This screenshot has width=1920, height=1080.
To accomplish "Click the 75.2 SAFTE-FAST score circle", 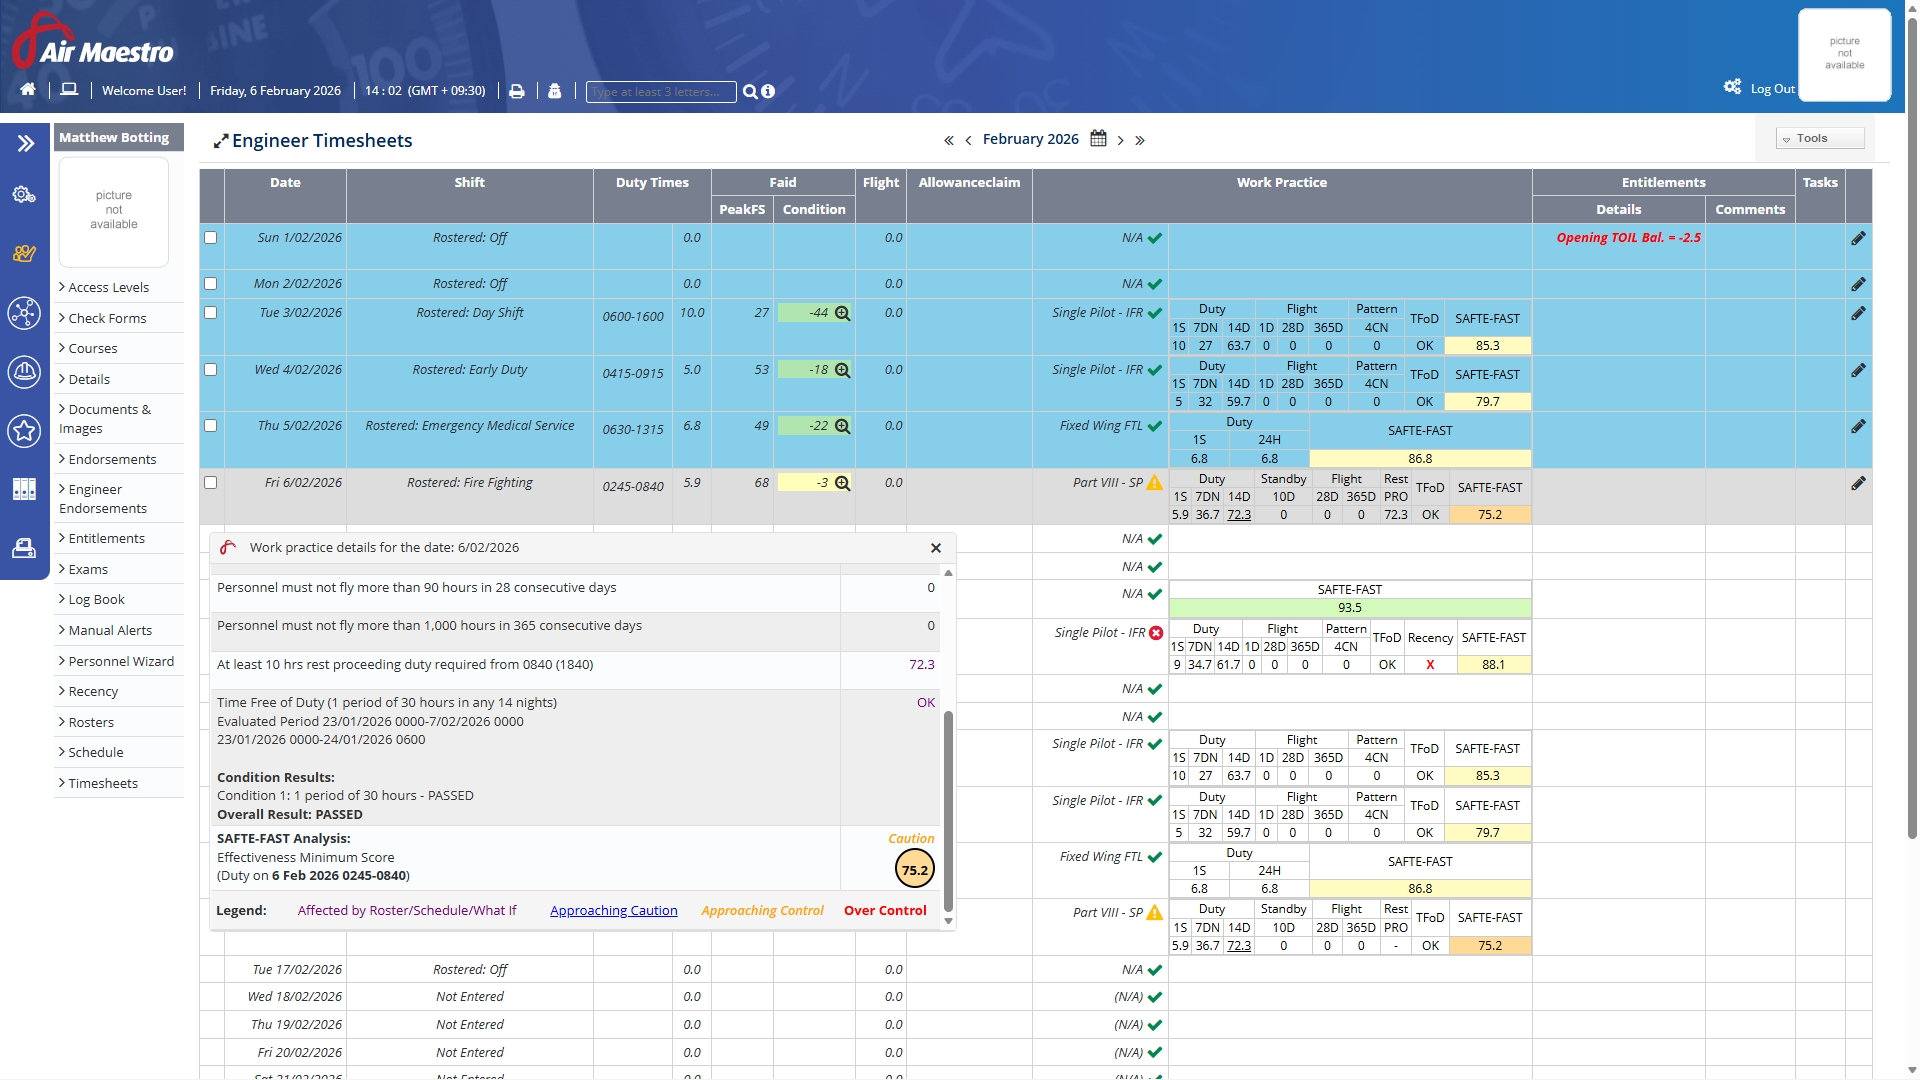I will point(914,870).
